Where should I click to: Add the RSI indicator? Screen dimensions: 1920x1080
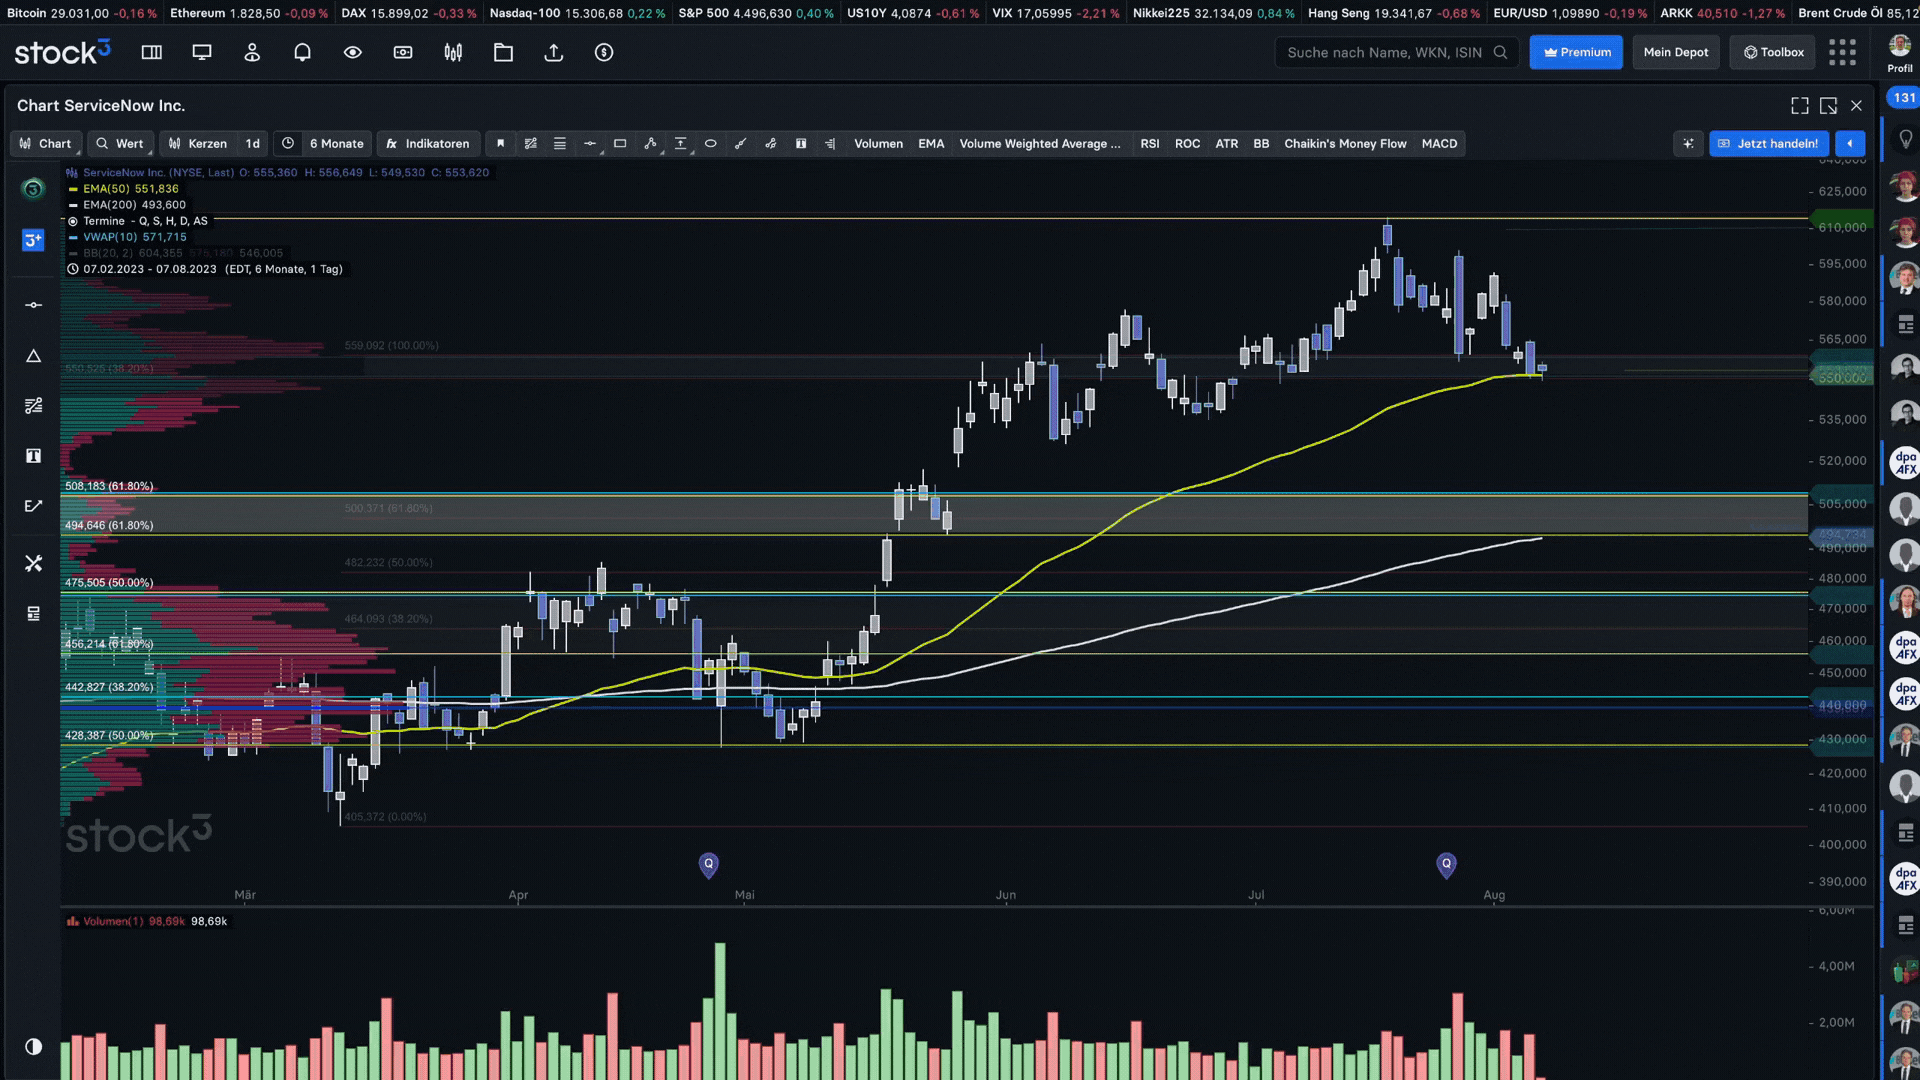point(1150,143)
